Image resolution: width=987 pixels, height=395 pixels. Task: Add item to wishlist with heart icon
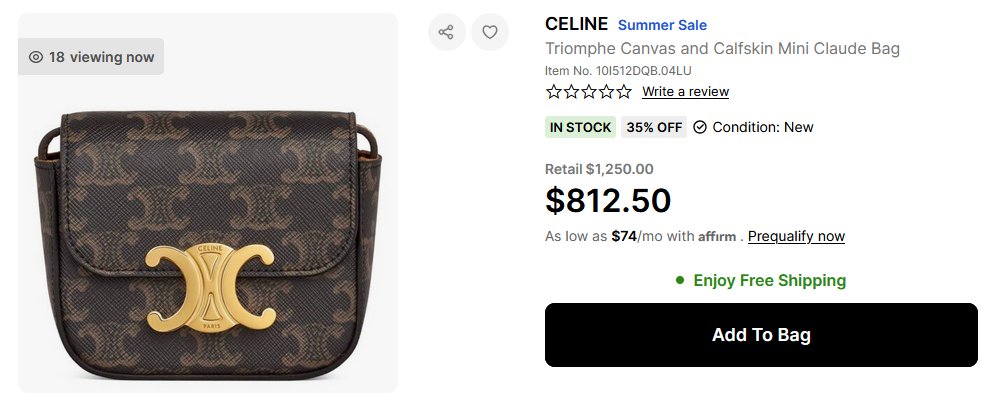[x=490, y=32]
